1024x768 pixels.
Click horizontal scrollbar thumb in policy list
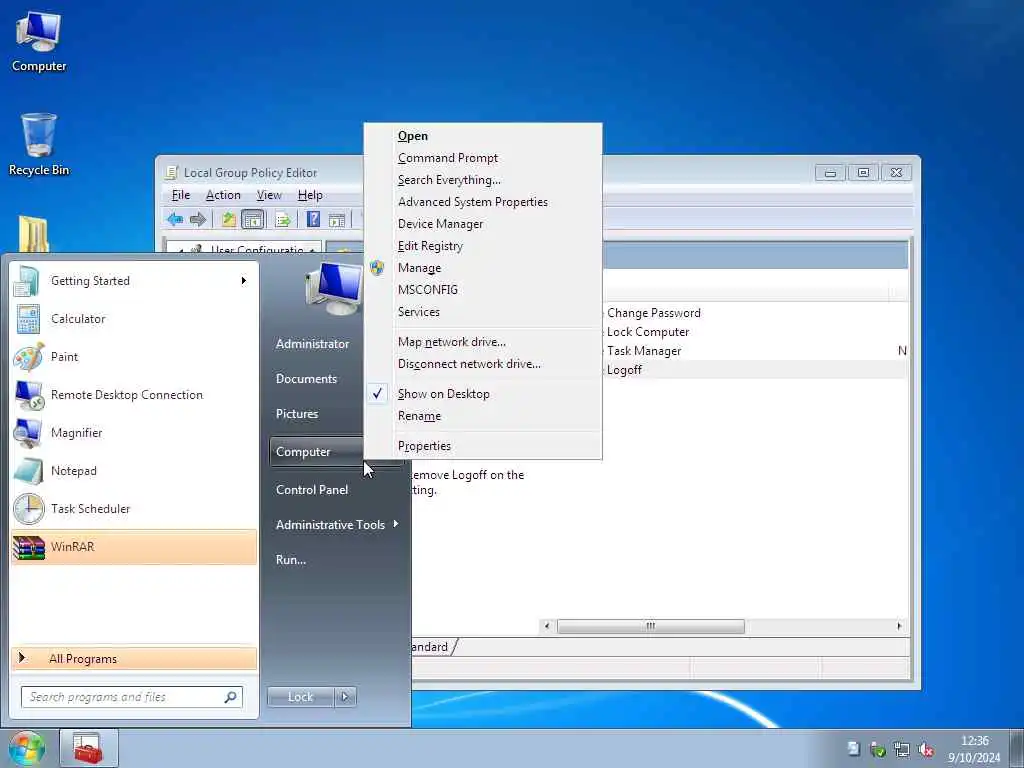coord(650,626)
